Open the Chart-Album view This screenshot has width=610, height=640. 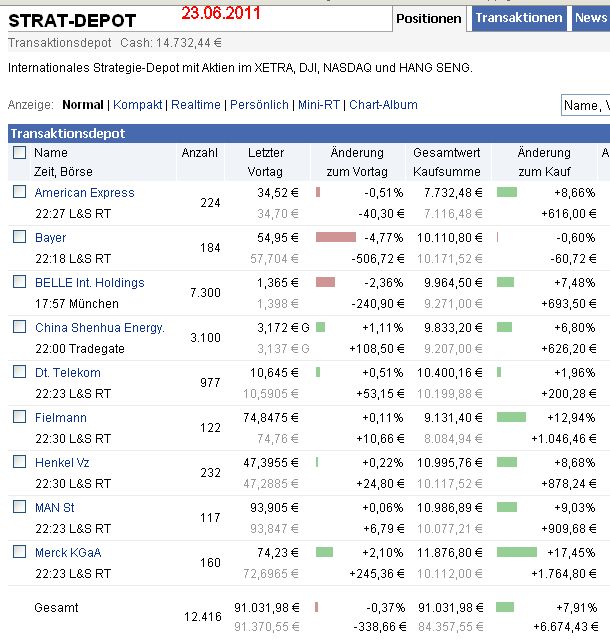click(383, 105)
